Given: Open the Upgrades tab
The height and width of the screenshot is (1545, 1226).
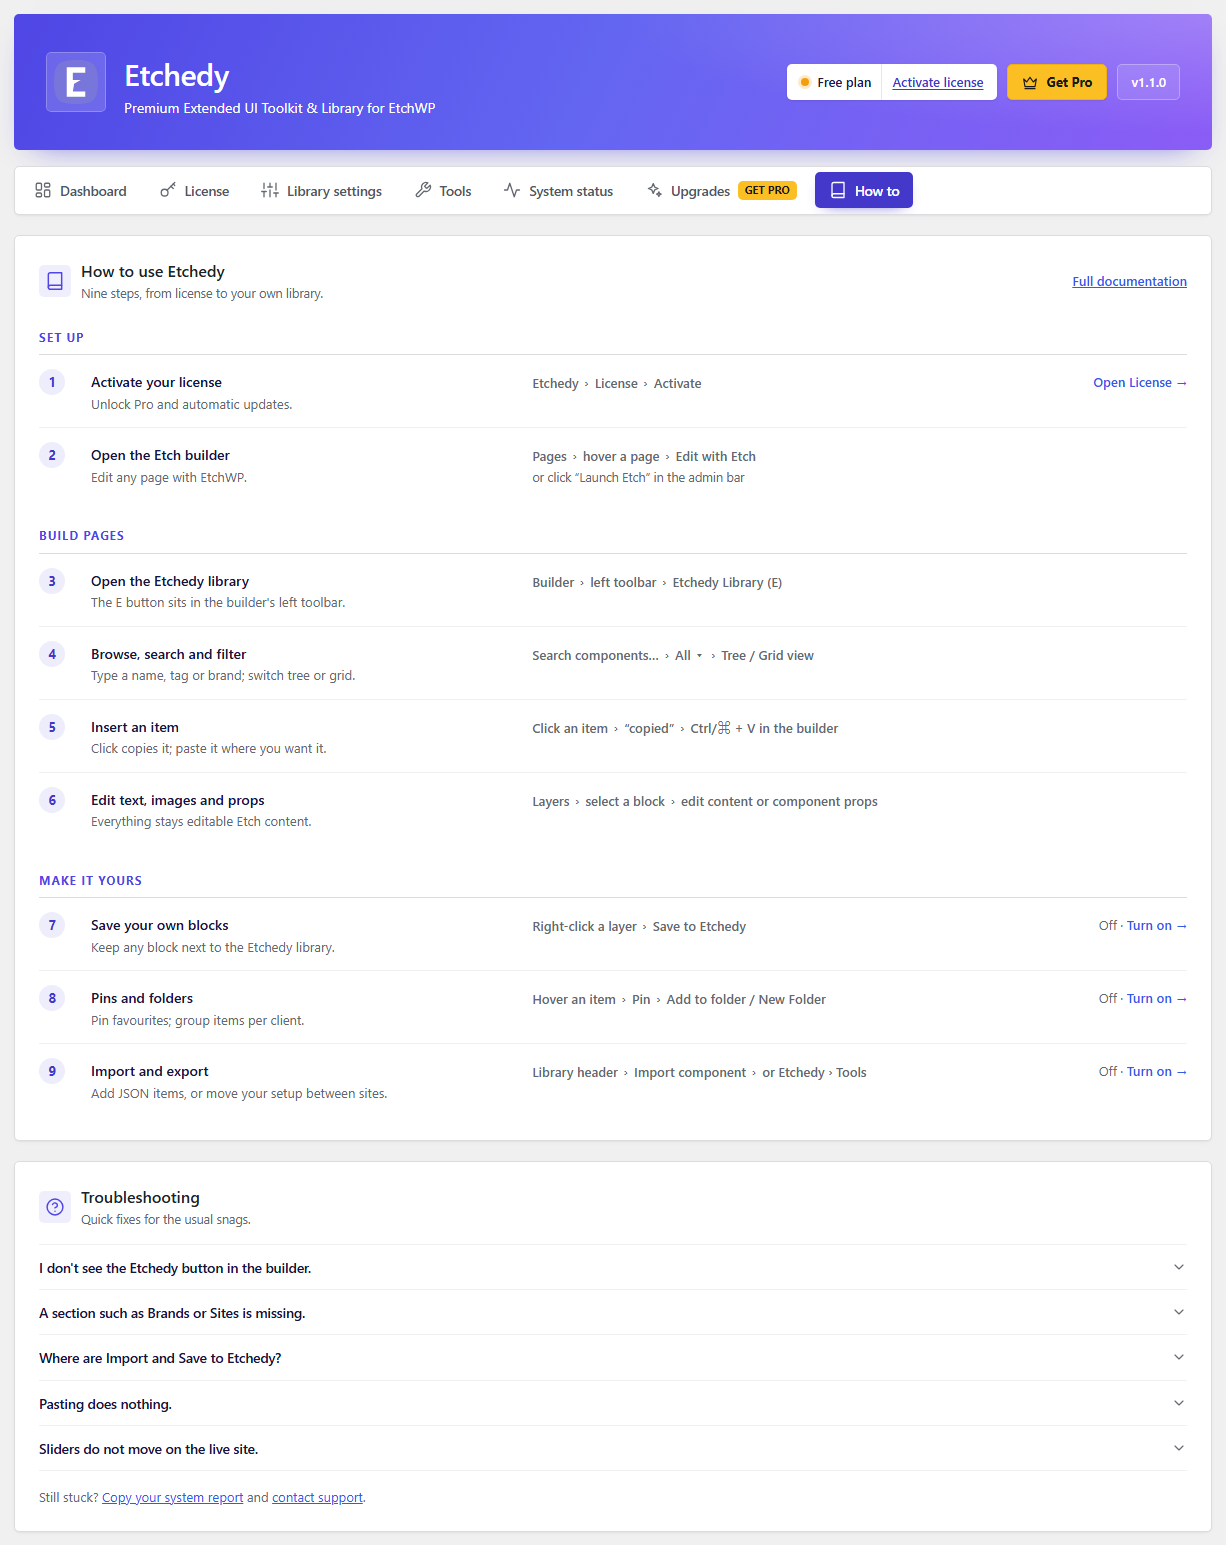Looking at the screenshot, I should point(722,190).
